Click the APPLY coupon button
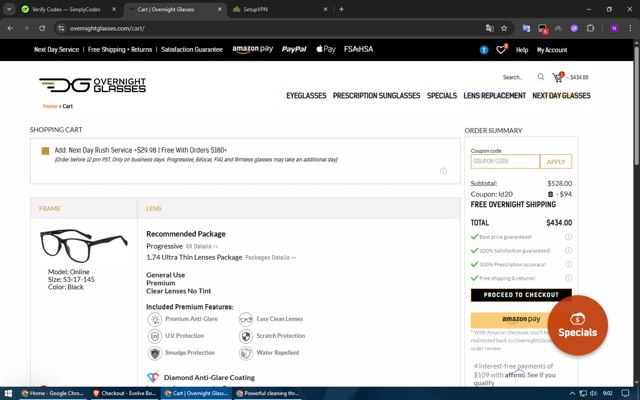This screenshot has height=400, width=640. click(x=556, y=162)
